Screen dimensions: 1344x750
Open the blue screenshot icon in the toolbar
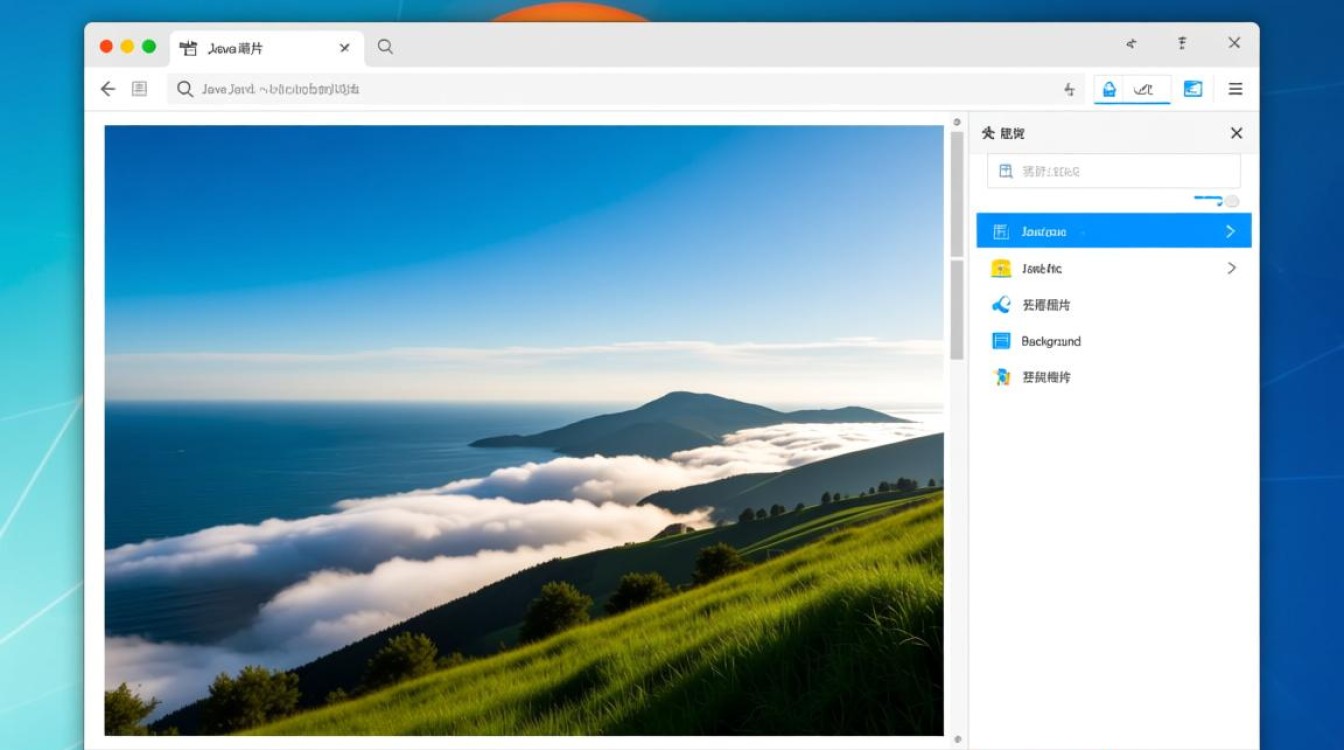coord(1193,89)
